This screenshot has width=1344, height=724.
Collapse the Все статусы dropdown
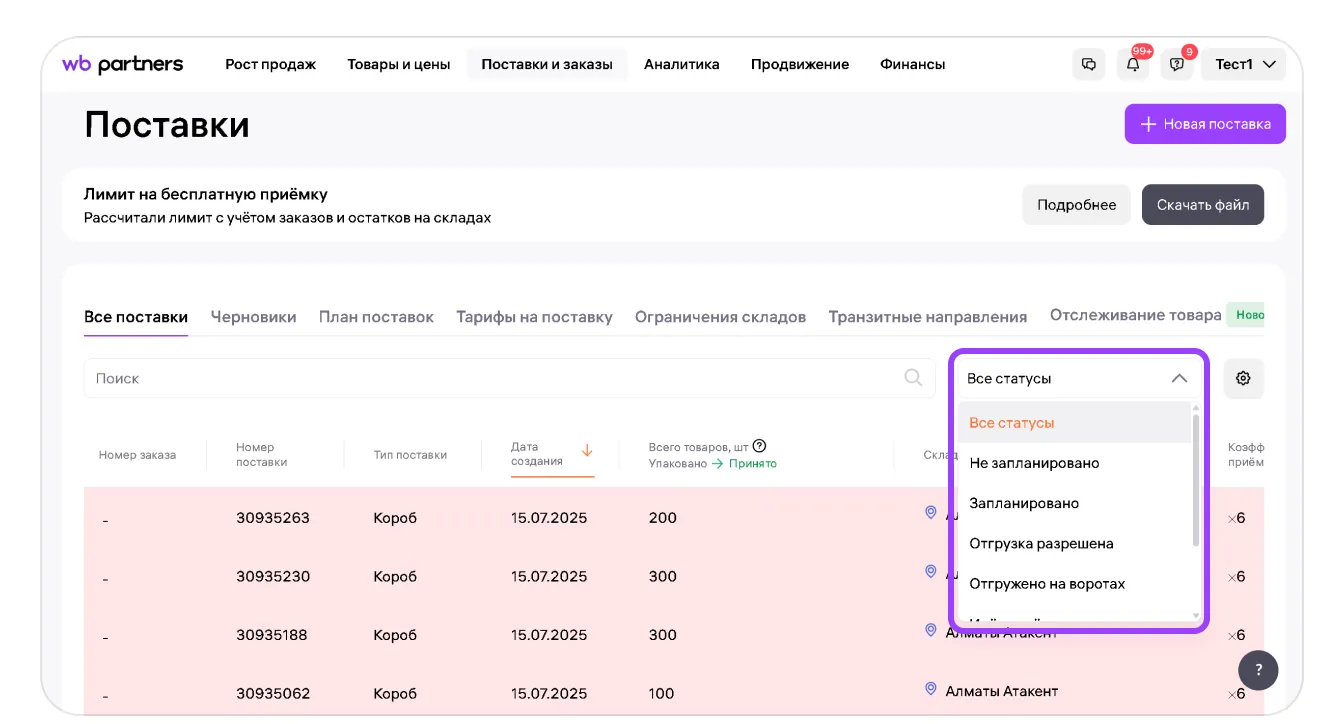[1179, 378]
